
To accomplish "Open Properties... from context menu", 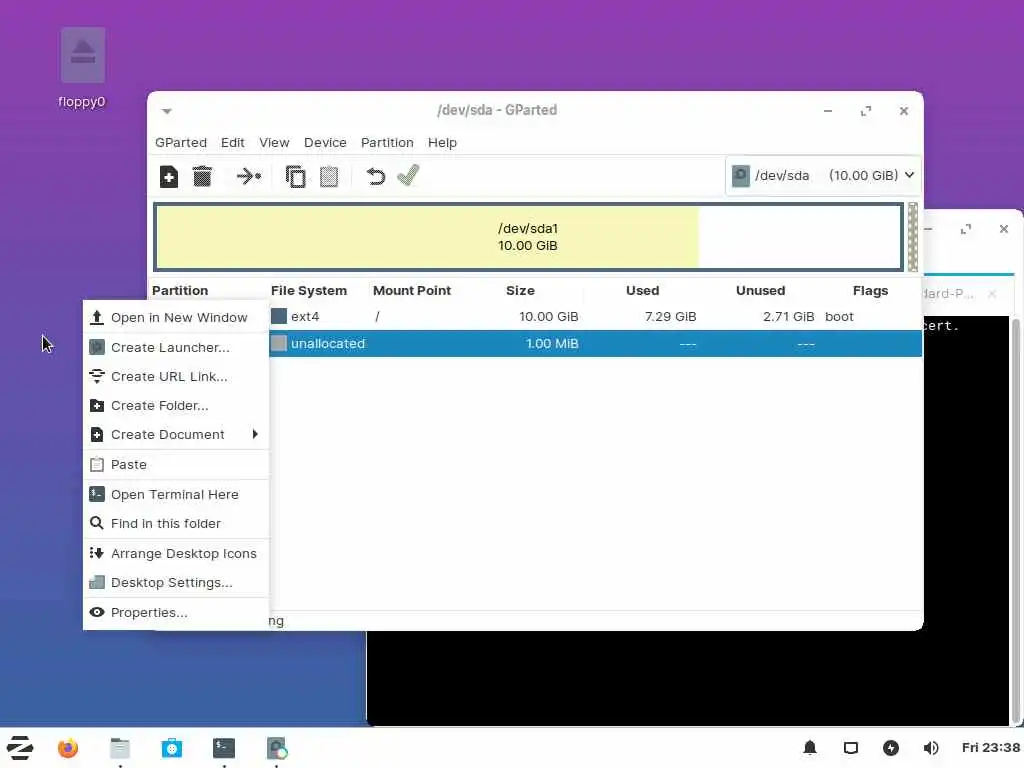I will point(176,613).
